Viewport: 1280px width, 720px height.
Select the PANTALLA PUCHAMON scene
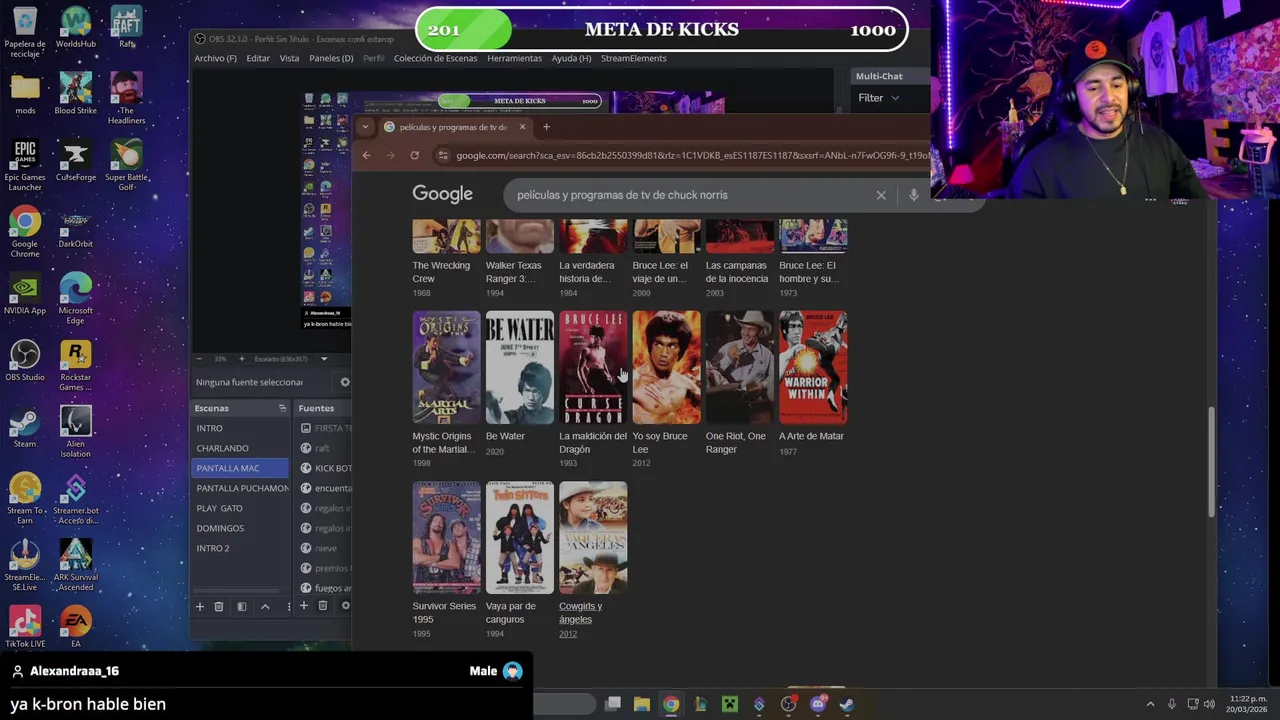coord(240,488)
